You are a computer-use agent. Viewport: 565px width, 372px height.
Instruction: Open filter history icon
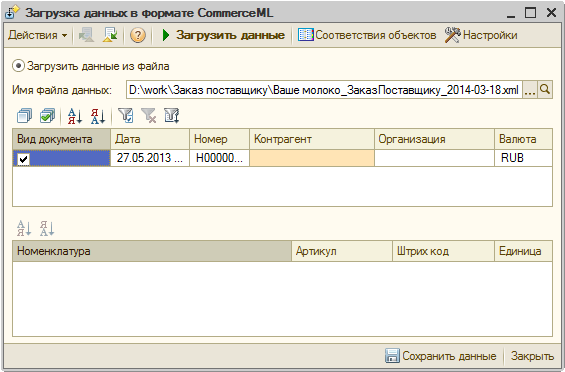click(x=172, y=116)
